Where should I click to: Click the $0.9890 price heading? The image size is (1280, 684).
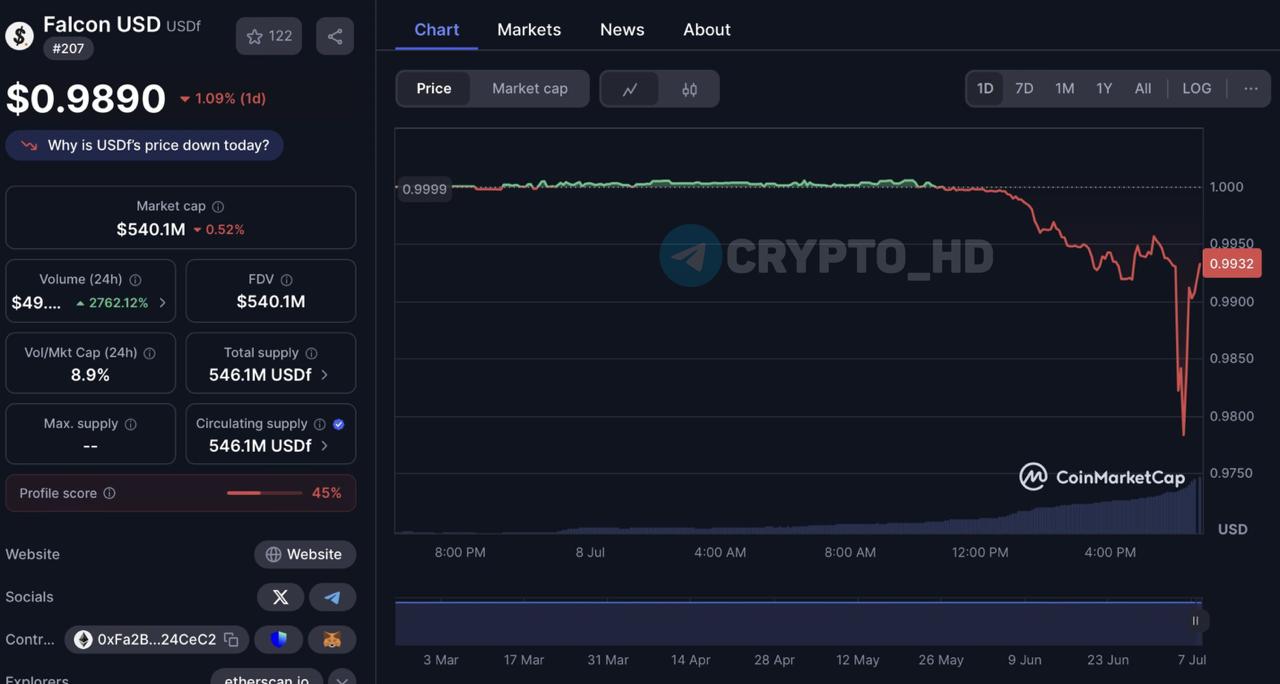click(86, 98)
